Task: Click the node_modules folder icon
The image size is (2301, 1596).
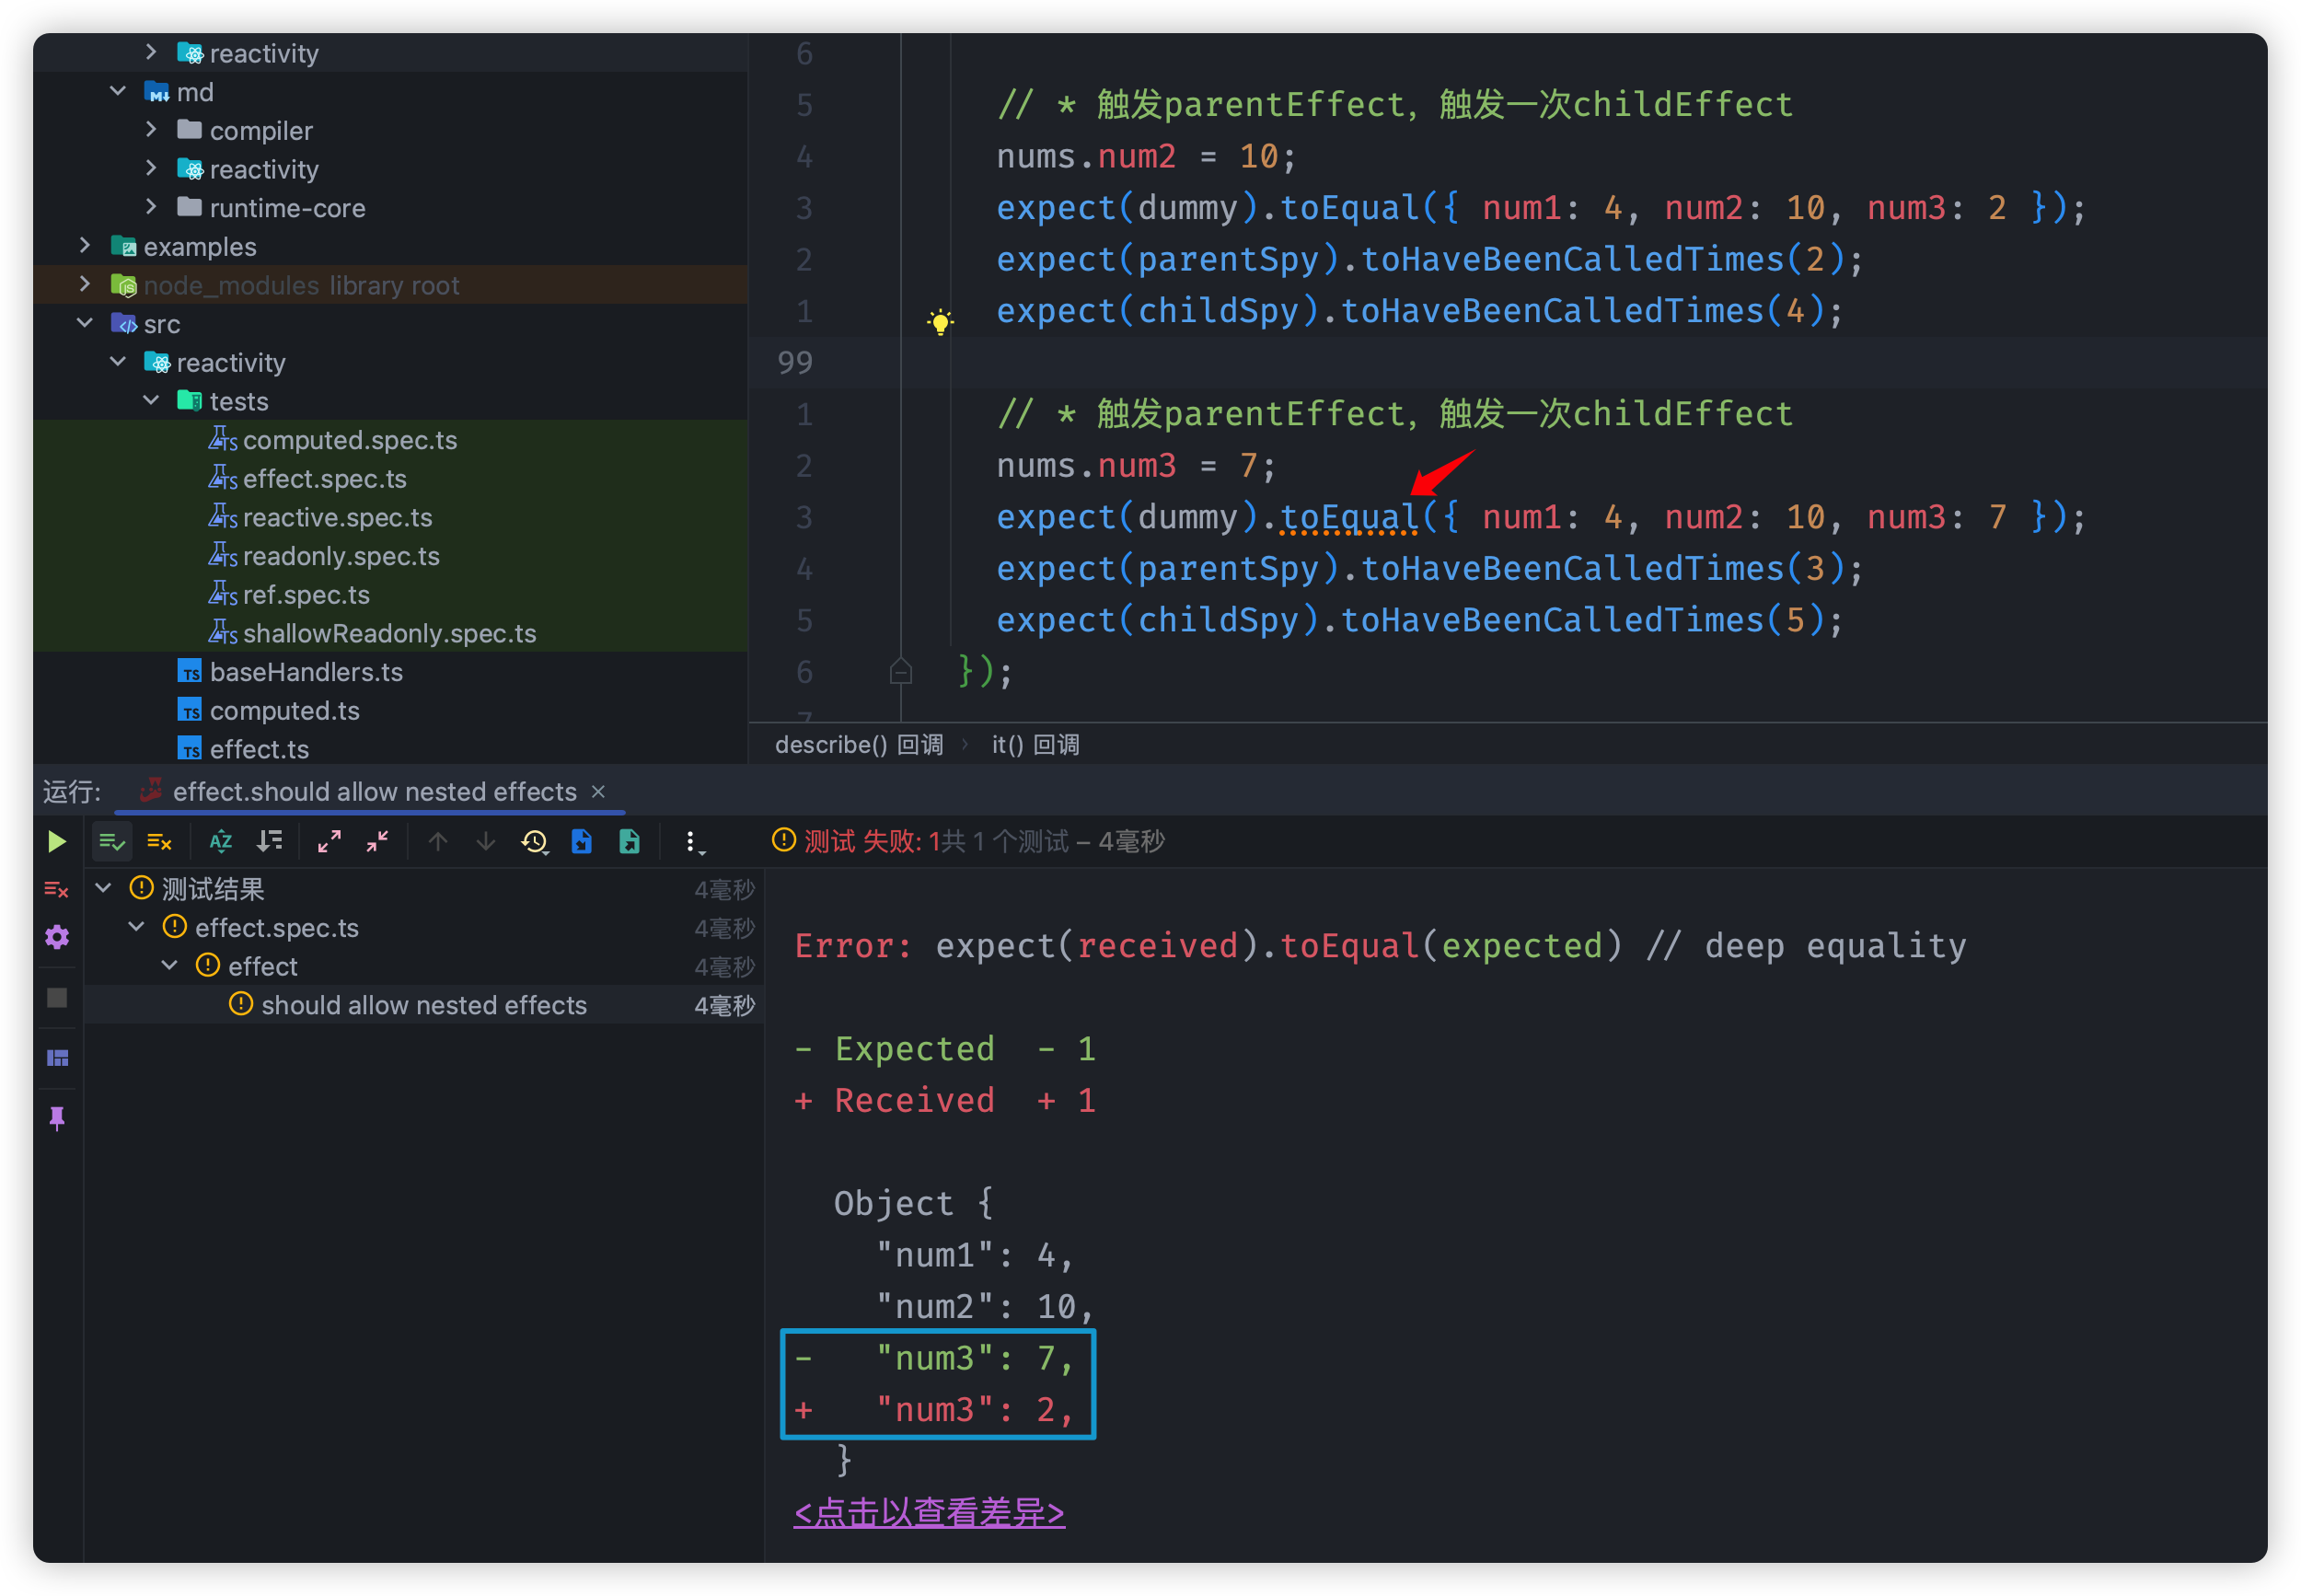Action: coord(124,285)
